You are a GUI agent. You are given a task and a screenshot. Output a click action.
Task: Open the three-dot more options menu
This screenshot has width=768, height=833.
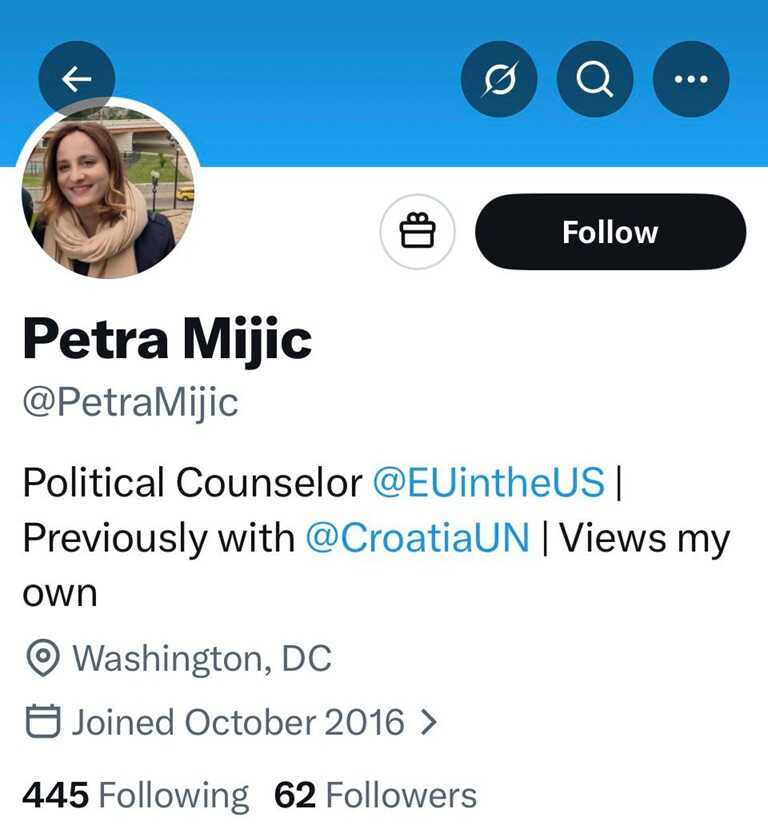tap(691, 79)
